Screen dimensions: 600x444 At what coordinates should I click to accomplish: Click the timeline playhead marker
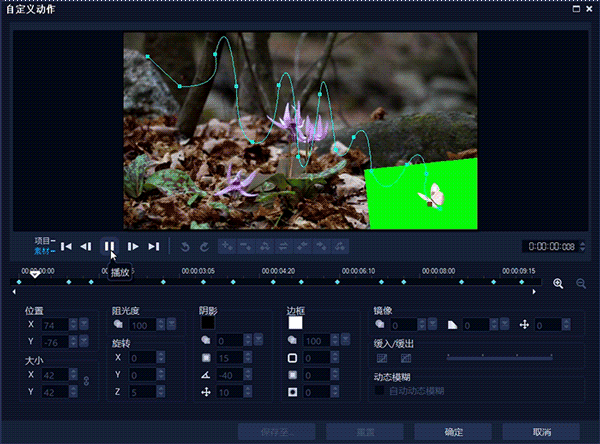point(35,274)
